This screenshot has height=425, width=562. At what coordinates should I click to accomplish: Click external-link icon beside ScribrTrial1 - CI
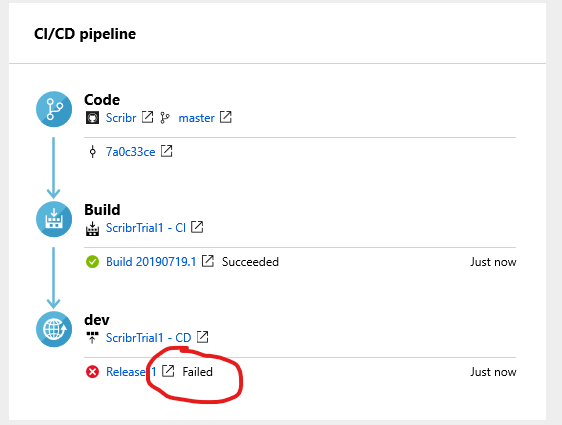pyautogui.click(x=197, y=227)
